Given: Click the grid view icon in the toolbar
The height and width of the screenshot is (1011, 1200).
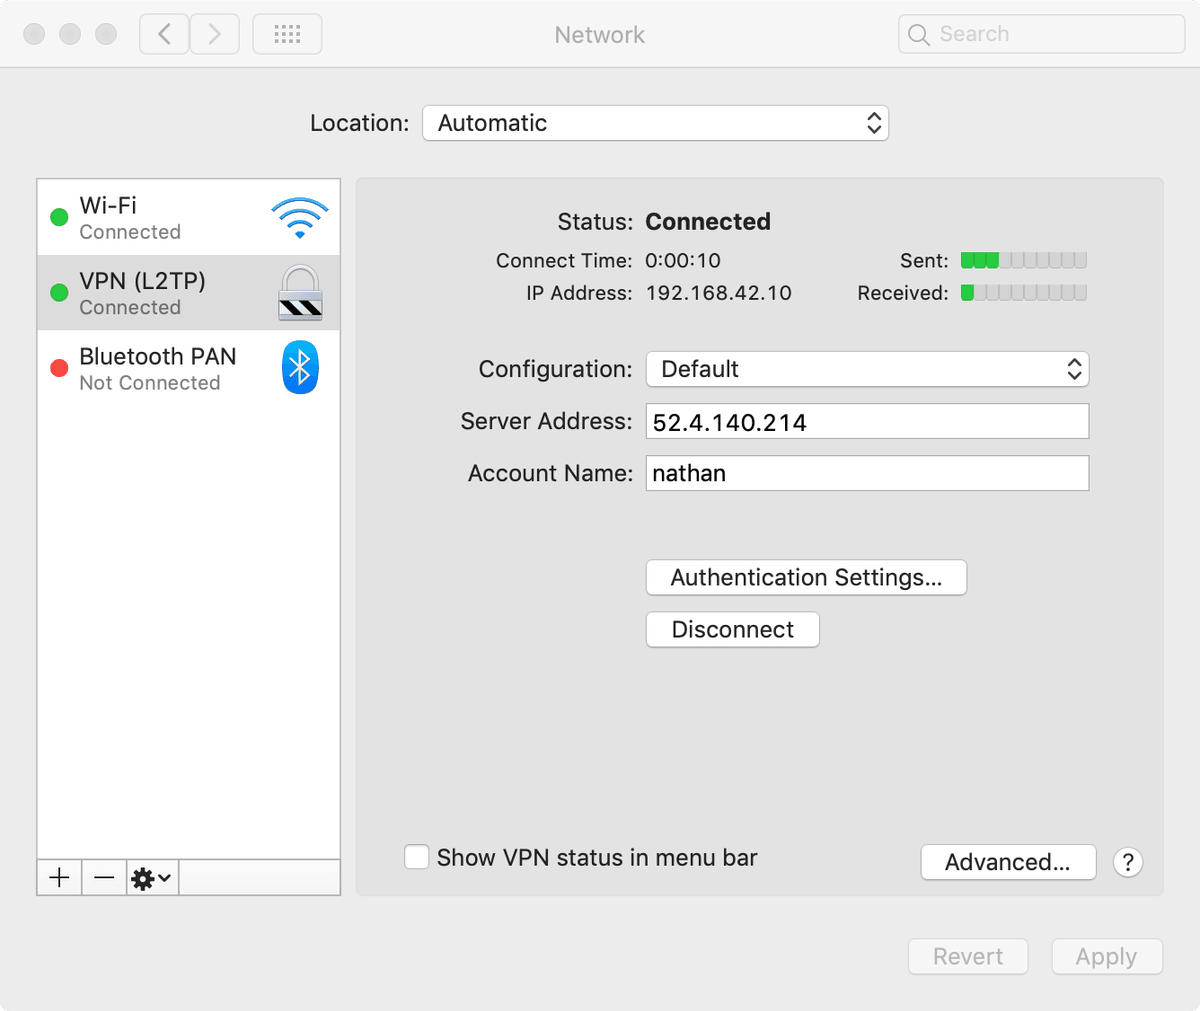Looking at the screenshot, I should [x=287, y=33].
